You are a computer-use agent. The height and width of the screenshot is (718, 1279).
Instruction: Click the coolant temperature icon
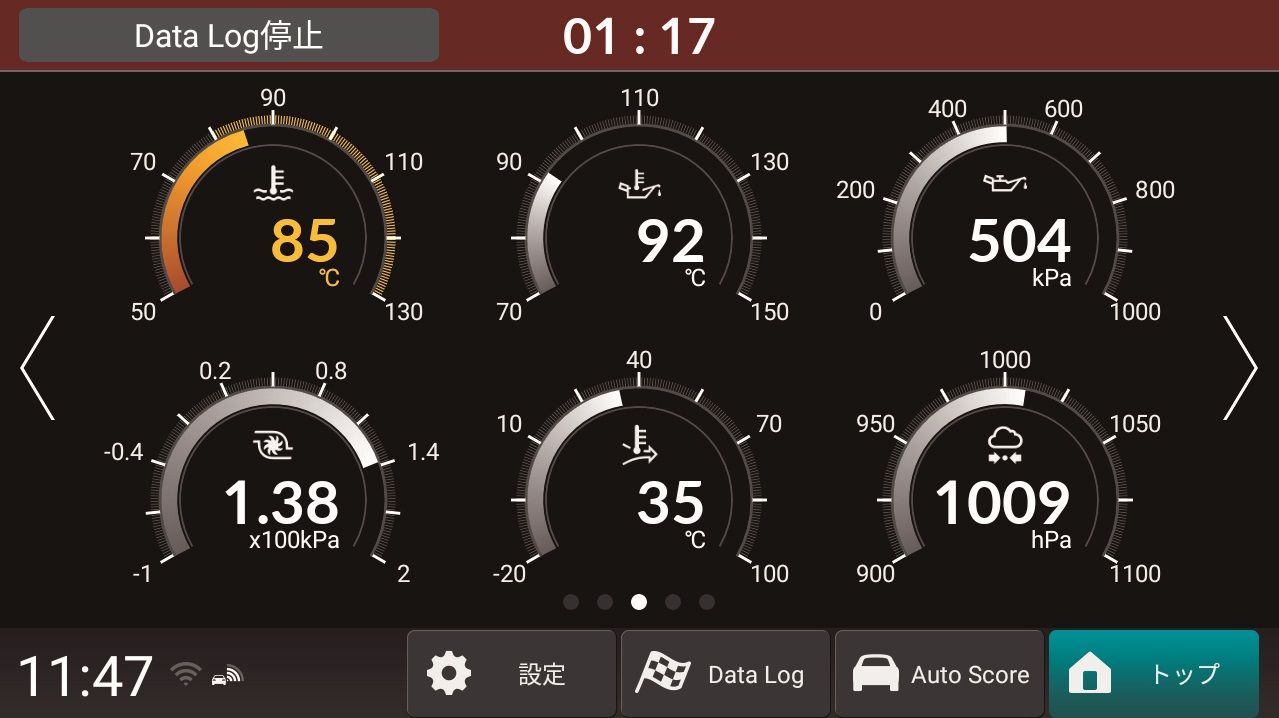tap(272, 183)
